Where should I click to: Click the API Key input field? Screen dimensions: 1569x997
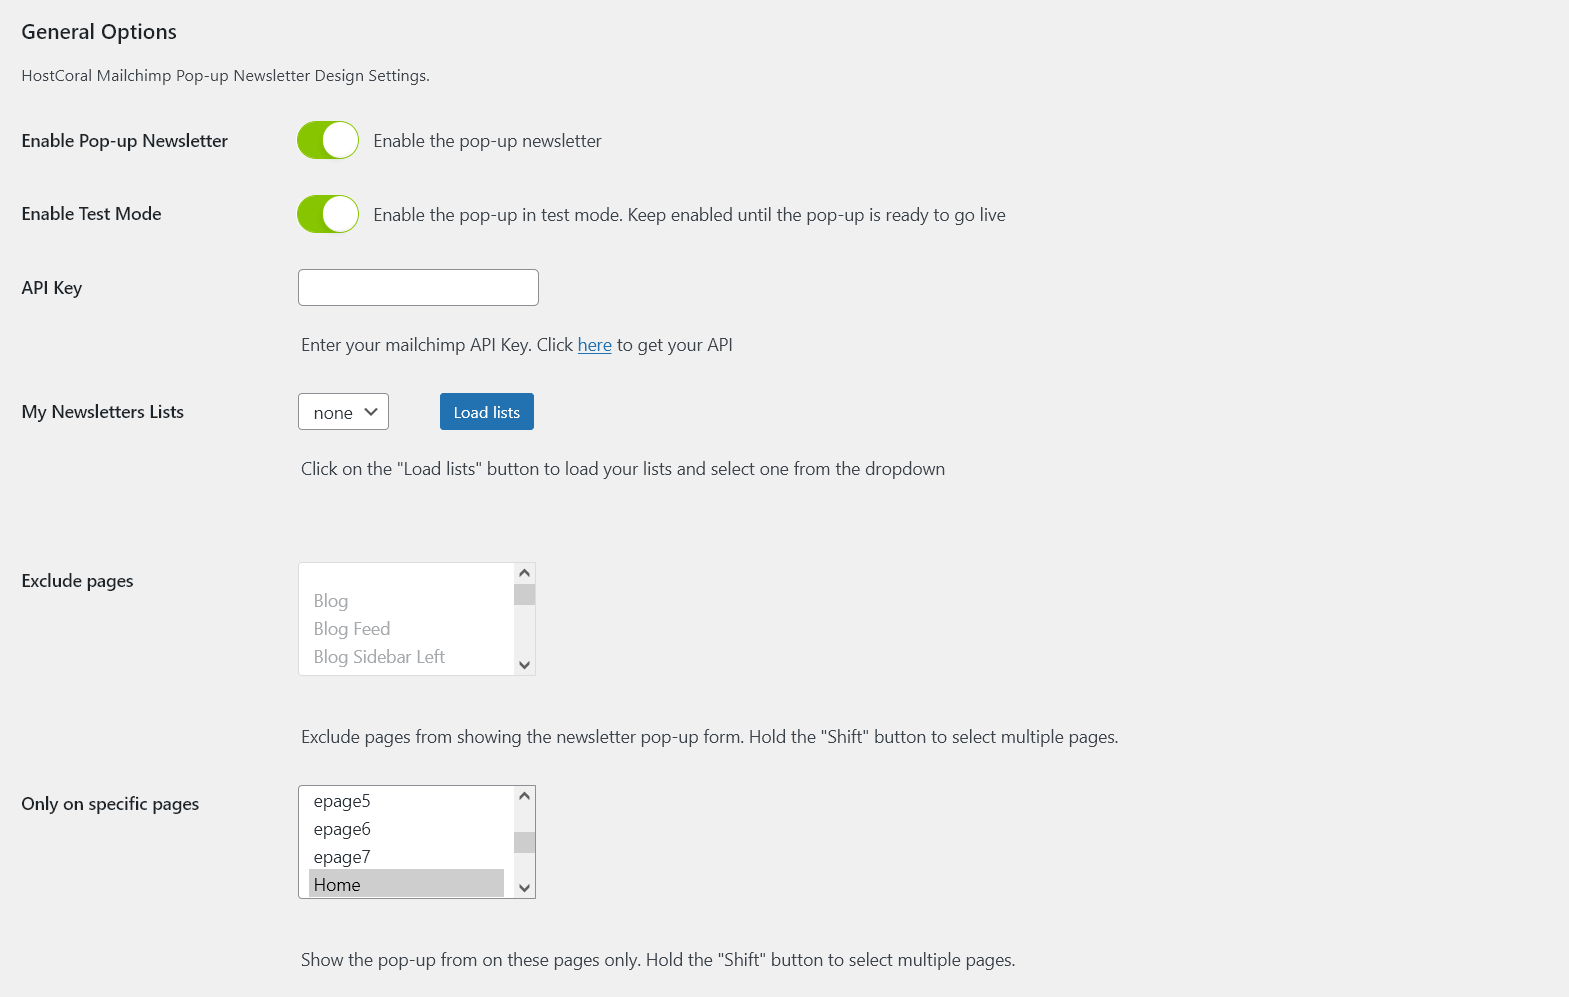point(418,288)
